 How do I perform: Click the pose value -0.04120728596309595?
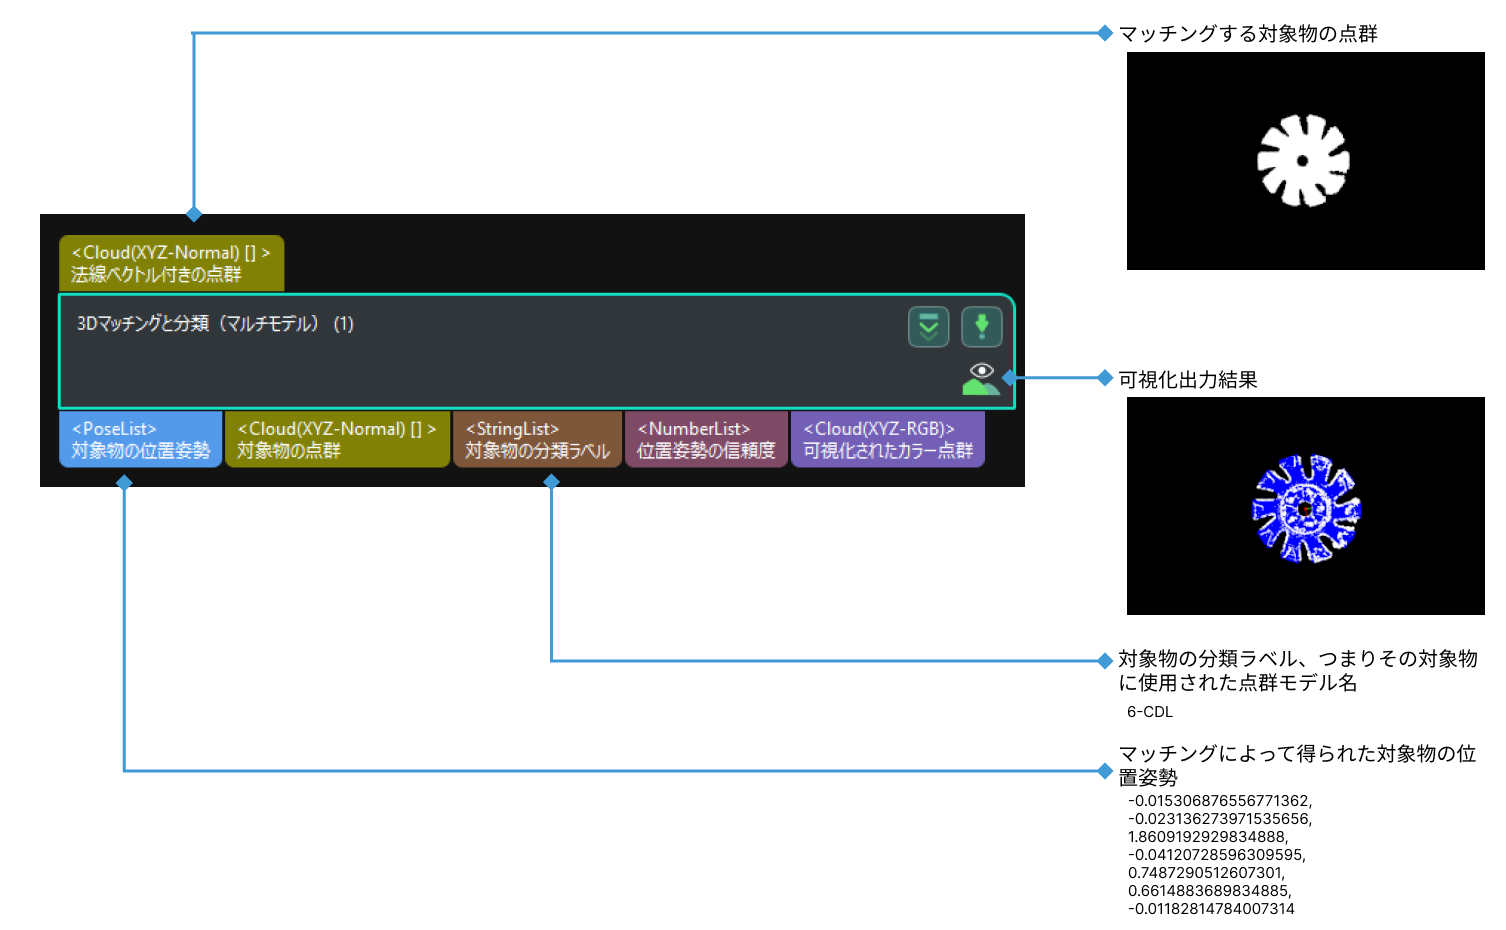(x=1217, y=855)
